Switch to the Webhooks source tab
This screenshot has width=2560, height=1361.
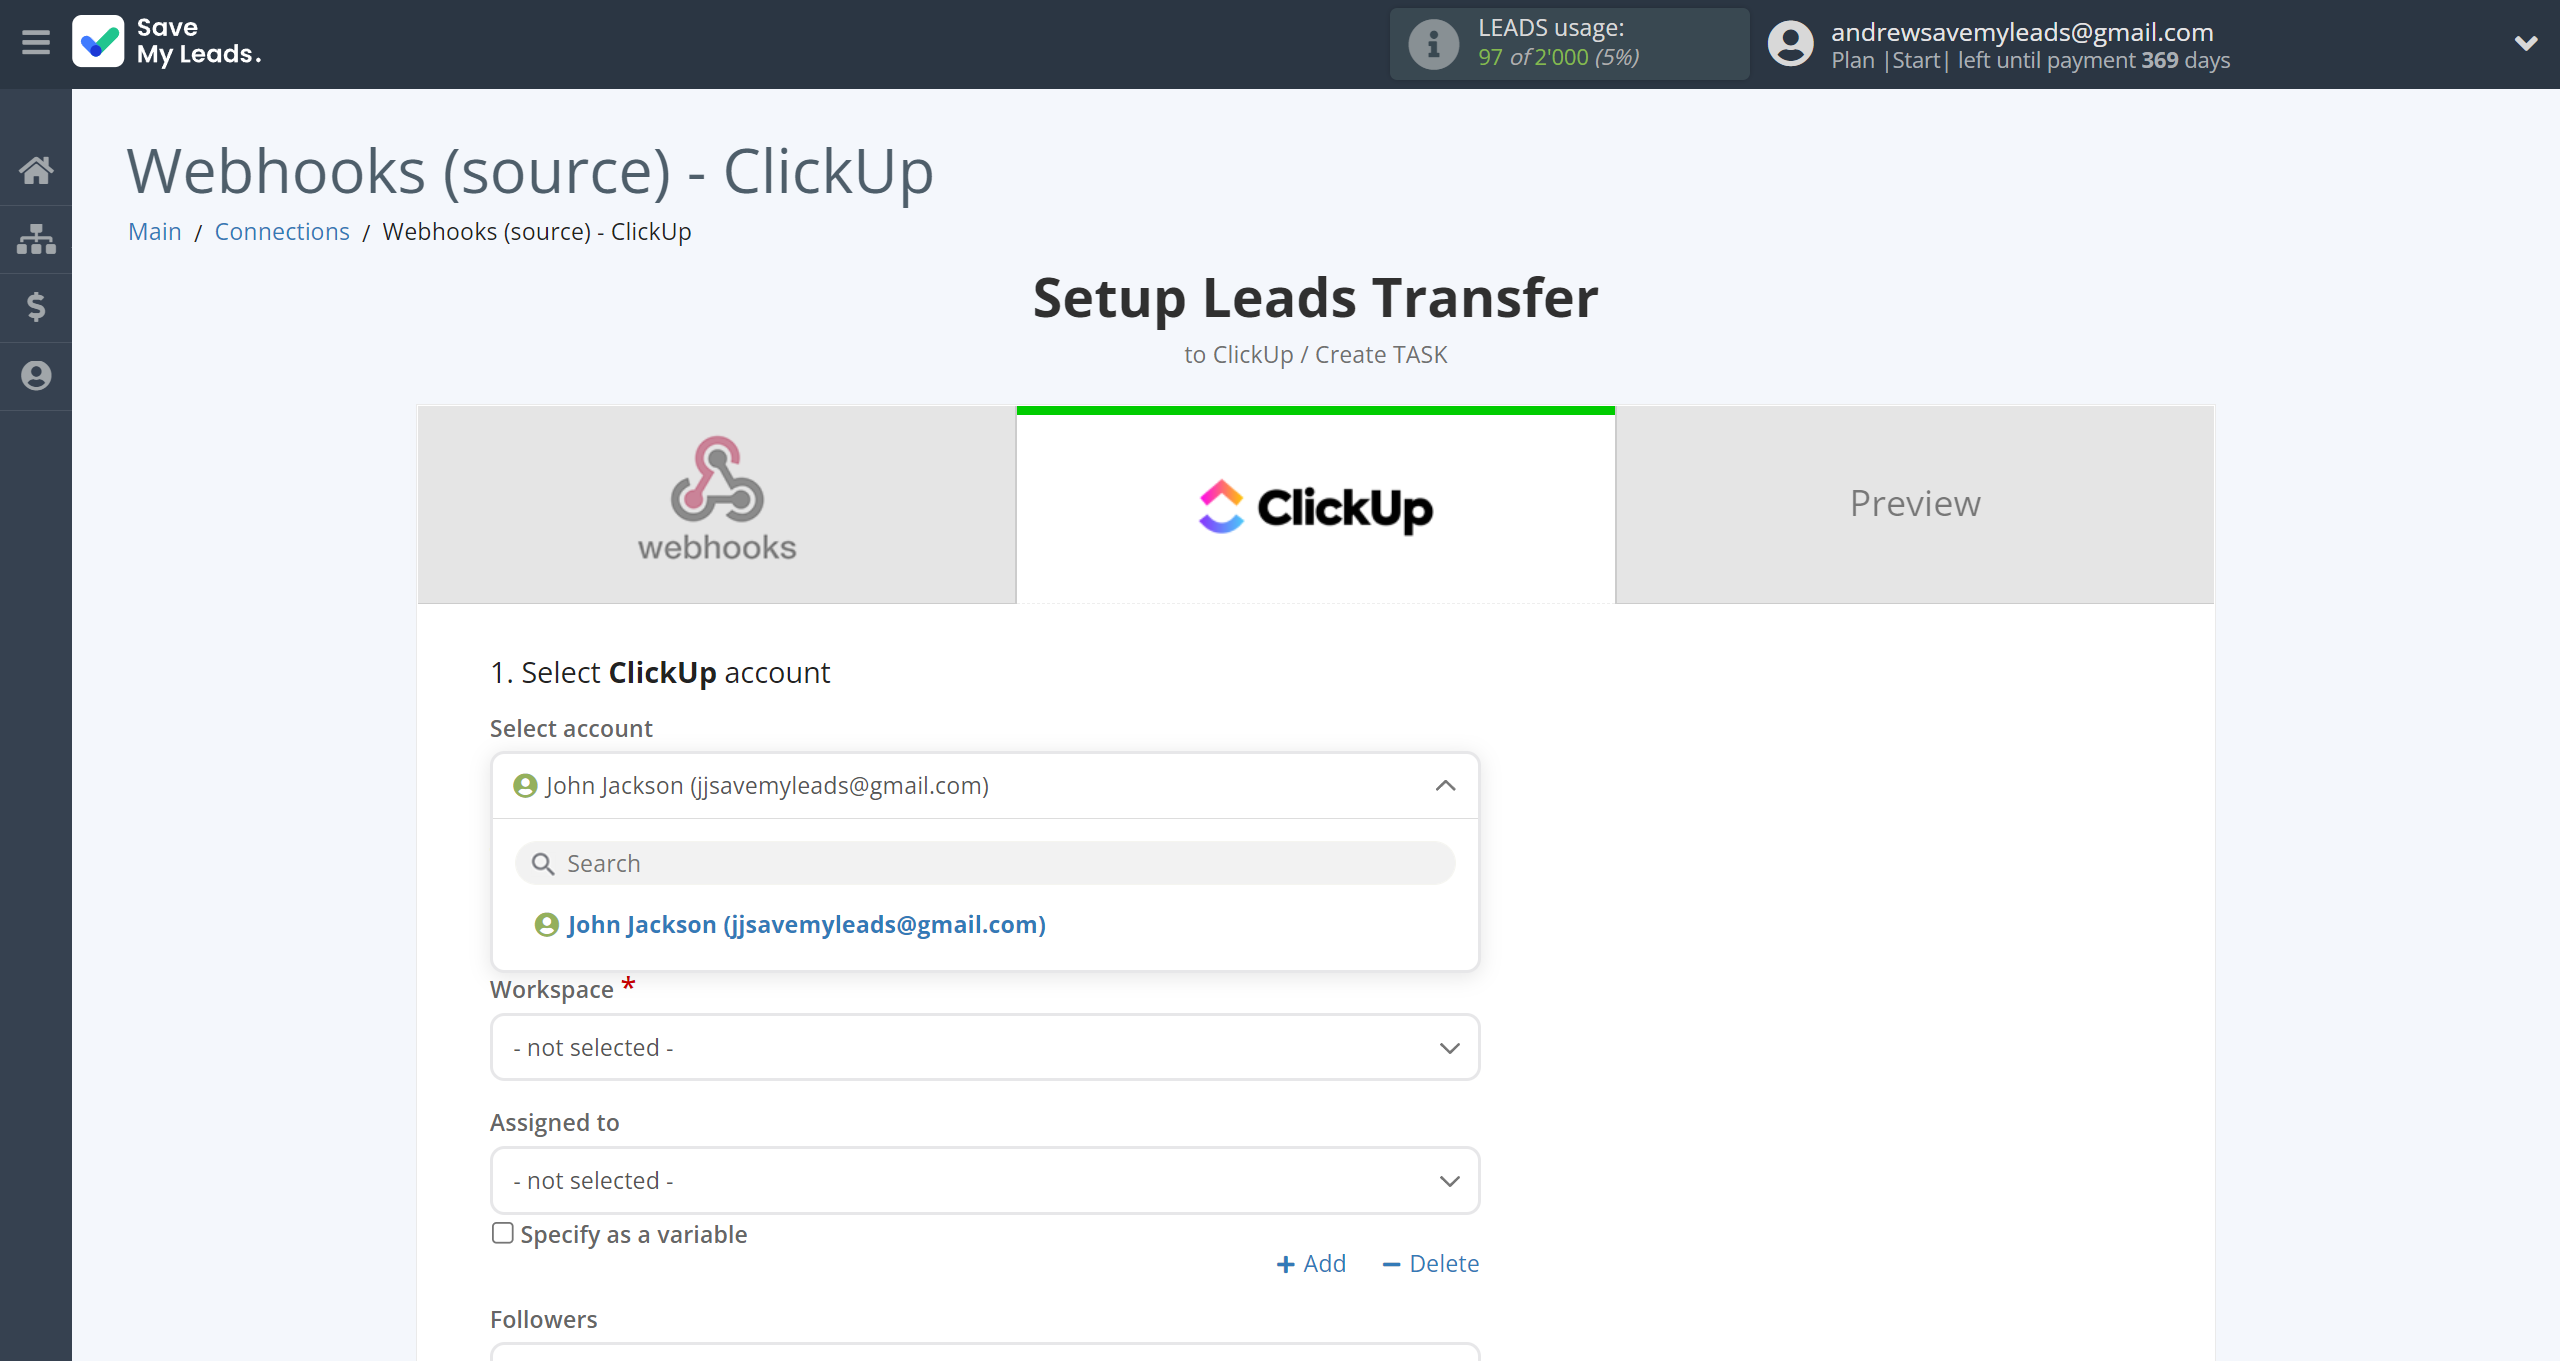[716, 503]
